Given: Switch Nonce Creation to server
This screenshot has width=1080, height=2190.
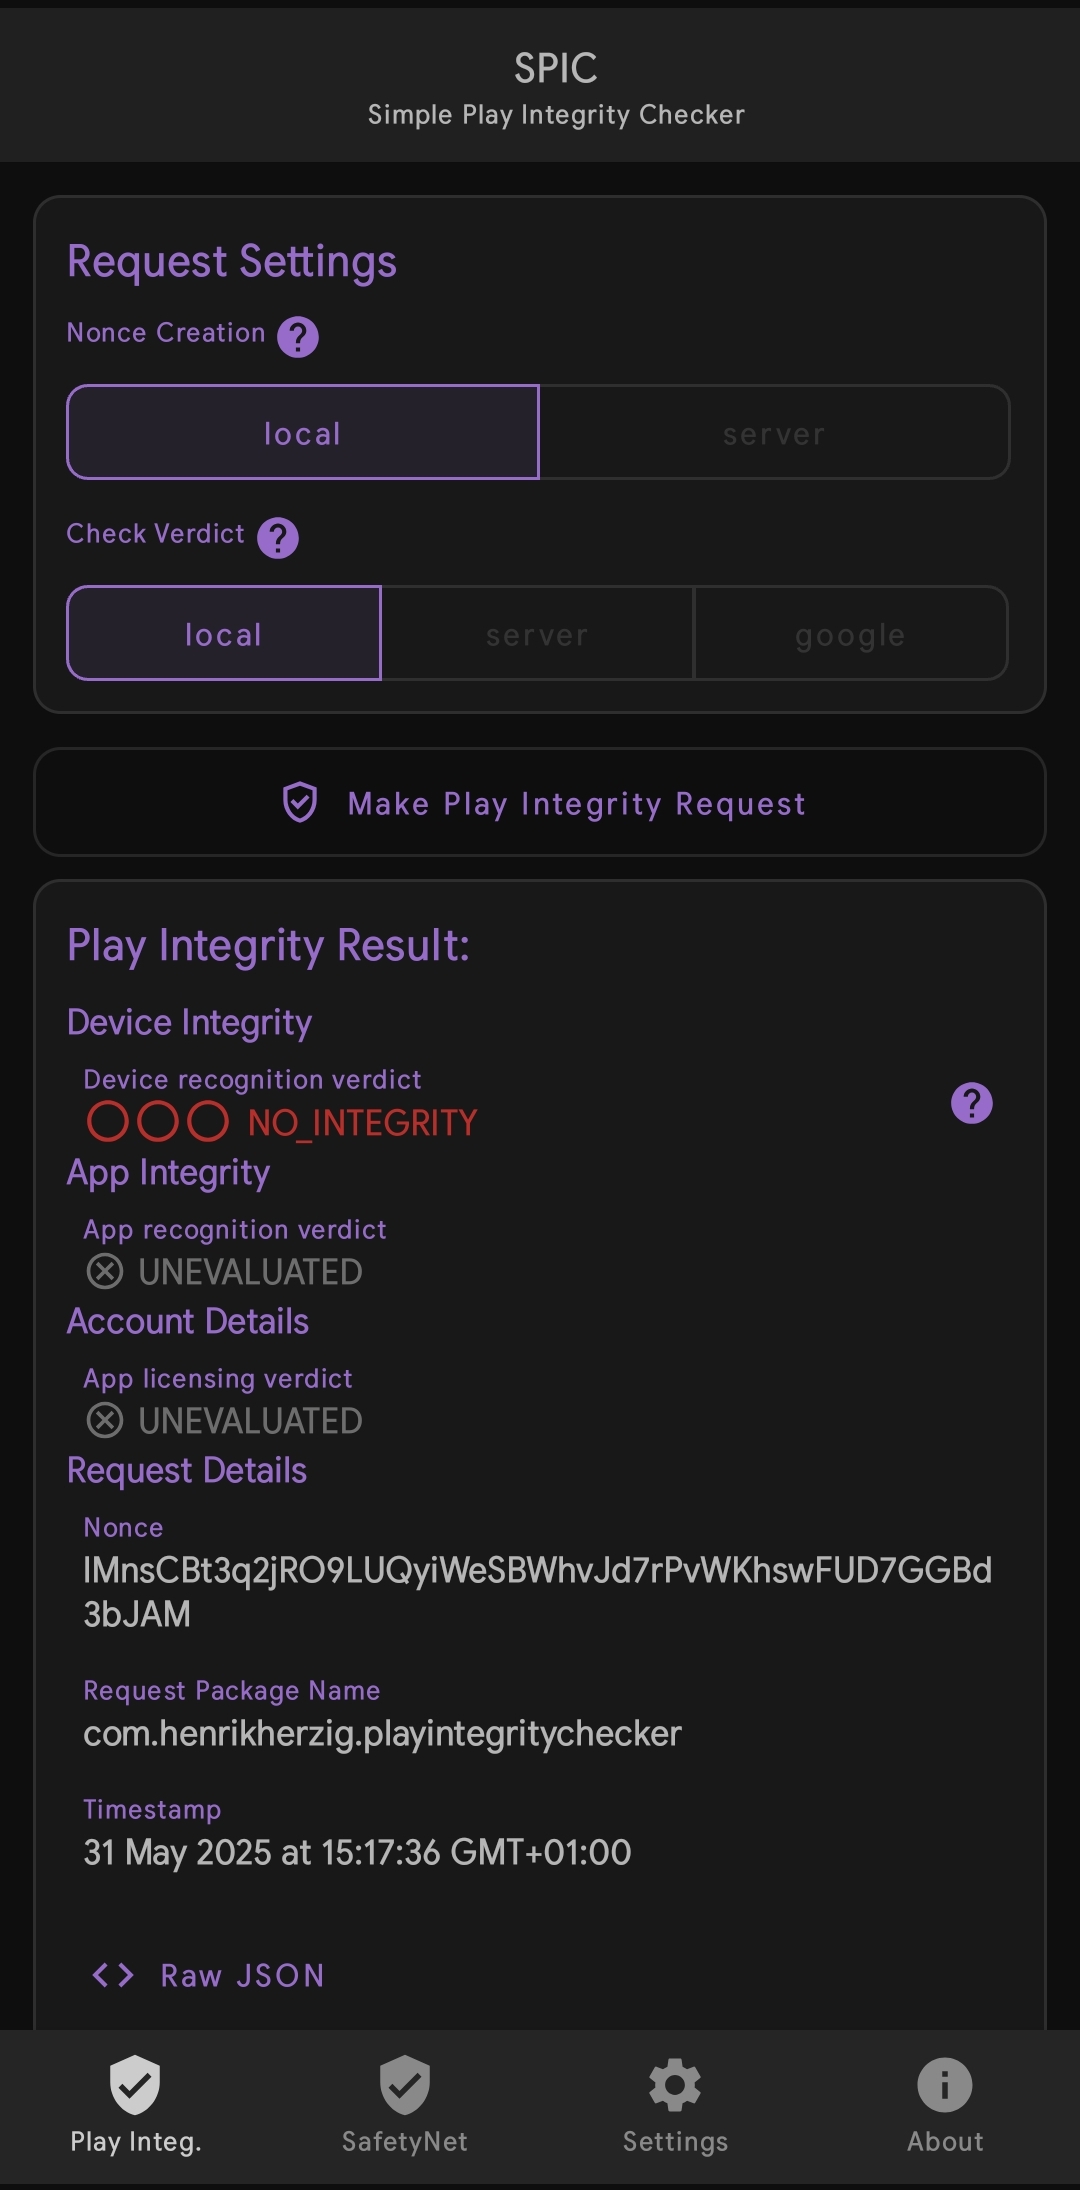Looking at the screenshot, I should [774, 432].
